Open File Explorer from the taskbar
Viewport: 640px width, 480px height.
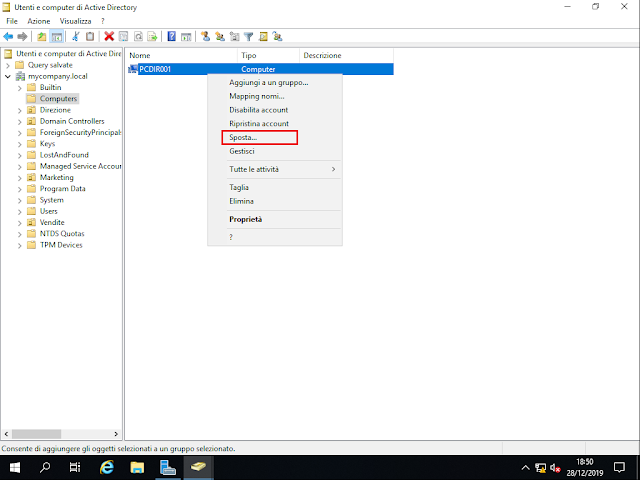click(137, 467)
